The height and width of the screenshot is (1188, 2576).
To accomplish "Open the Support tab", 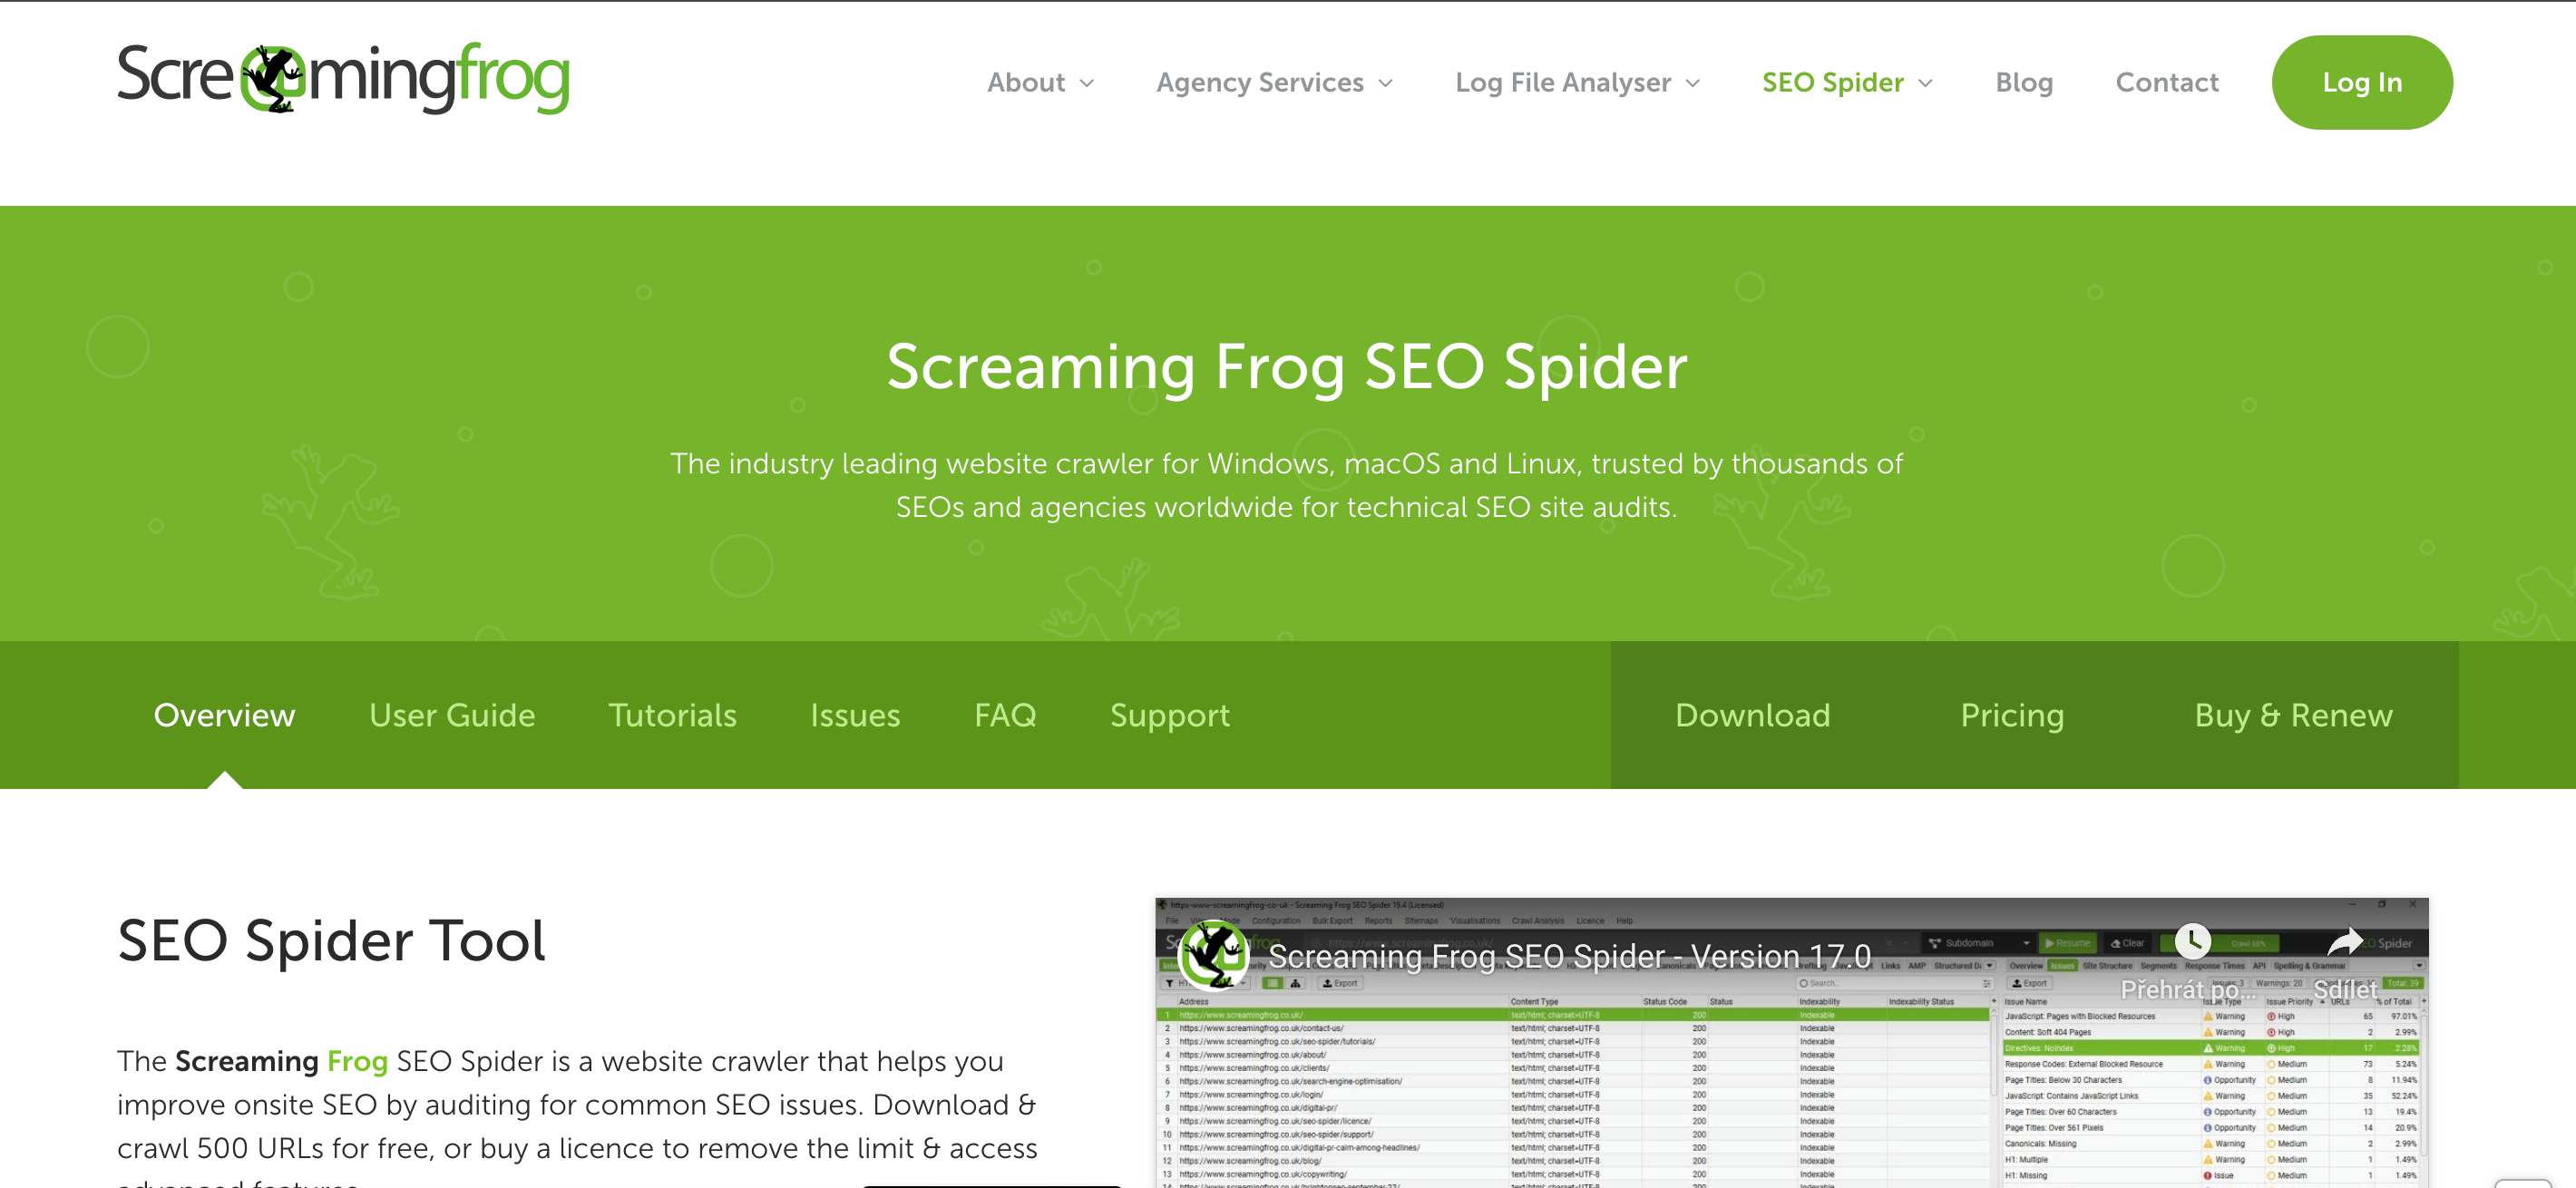I will tap(1170, 715).
